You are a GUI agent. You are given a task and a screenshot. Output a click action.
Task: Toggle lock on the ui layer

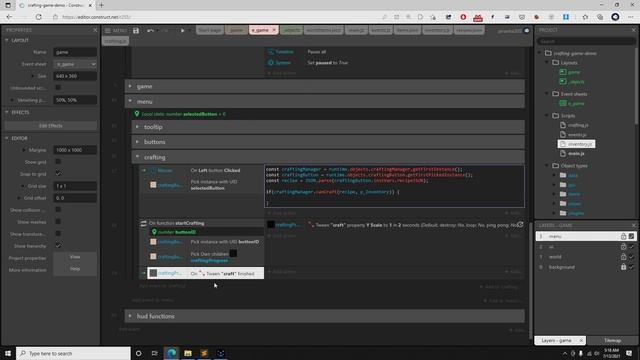tap(623, 247)
